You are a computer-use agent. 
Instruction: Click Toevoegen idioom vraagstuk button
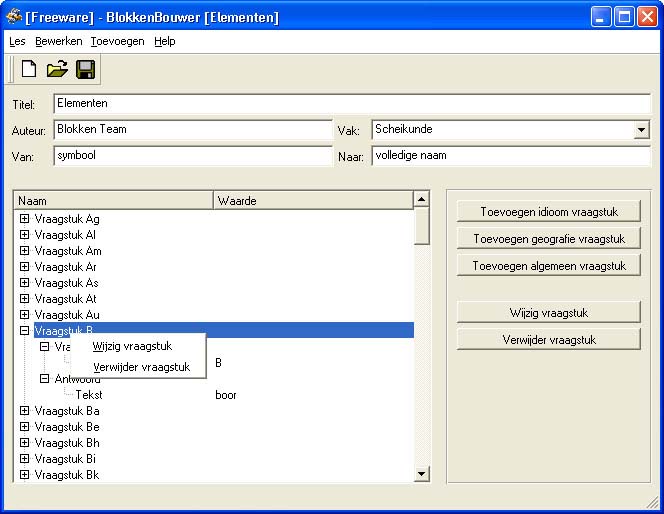click(548, 212)
